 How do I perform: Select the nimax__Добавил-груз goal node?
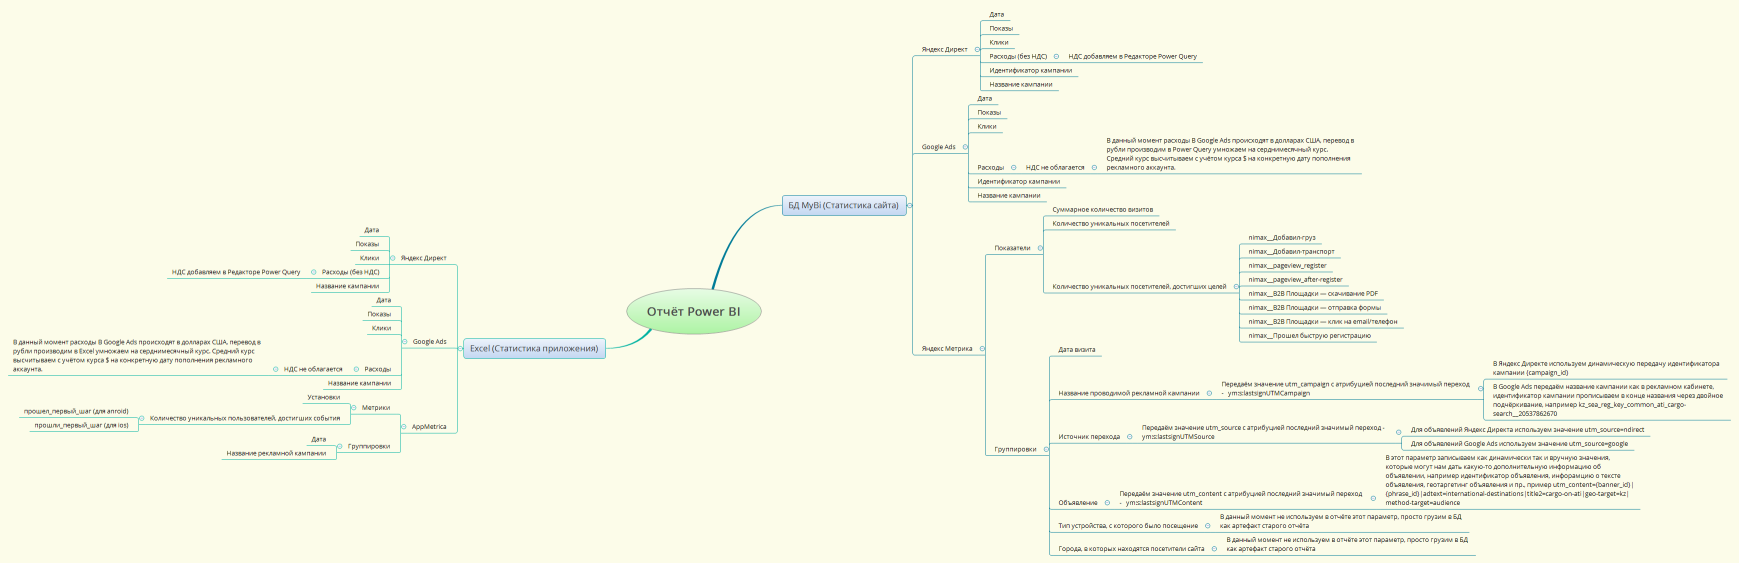(1281, 238)
